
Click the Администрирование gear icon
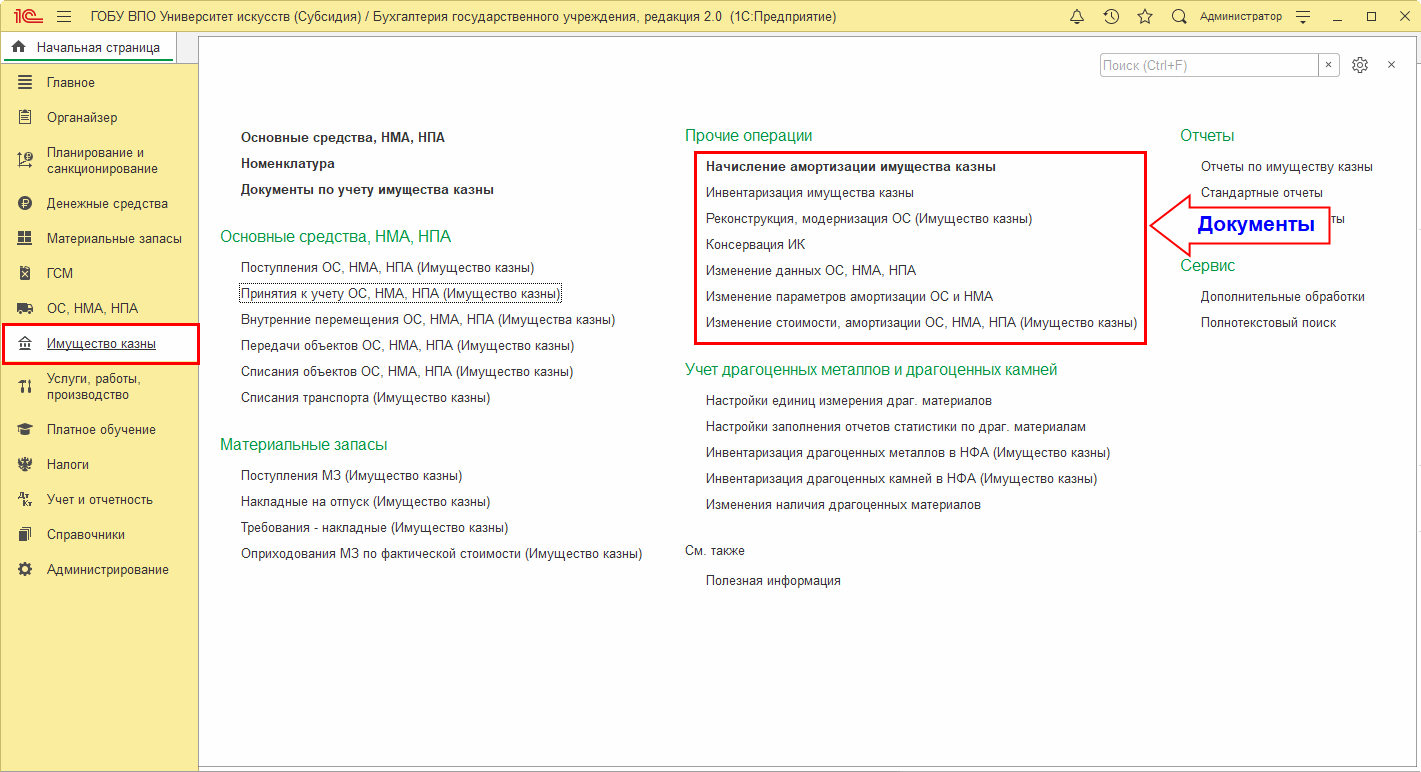click(25, 569)
